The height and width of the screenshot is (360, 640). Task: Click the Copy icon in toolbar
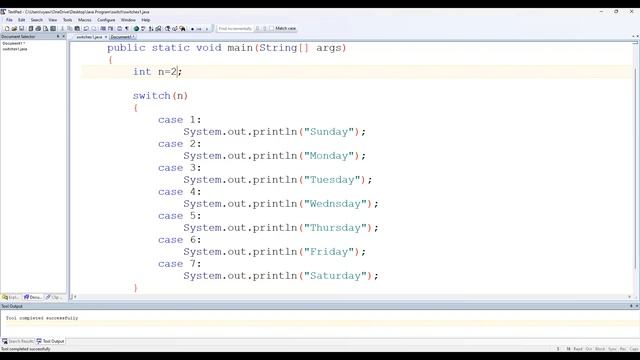[69, 29]
